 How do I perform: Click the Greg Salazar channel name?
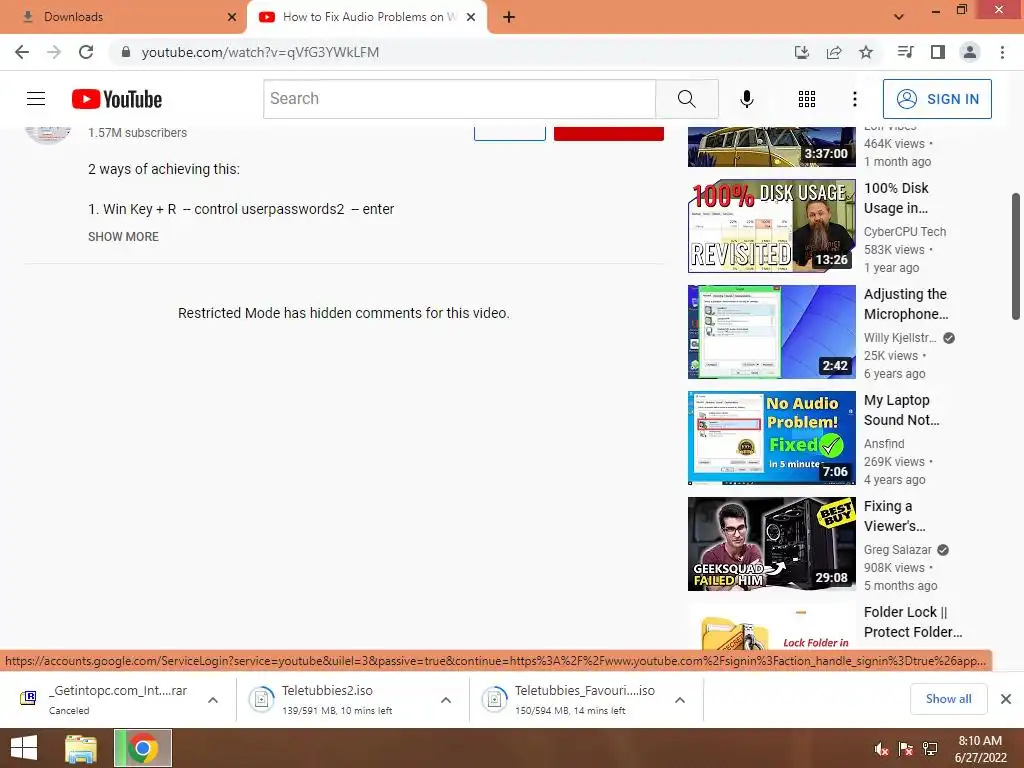click(x=897, y=550)
